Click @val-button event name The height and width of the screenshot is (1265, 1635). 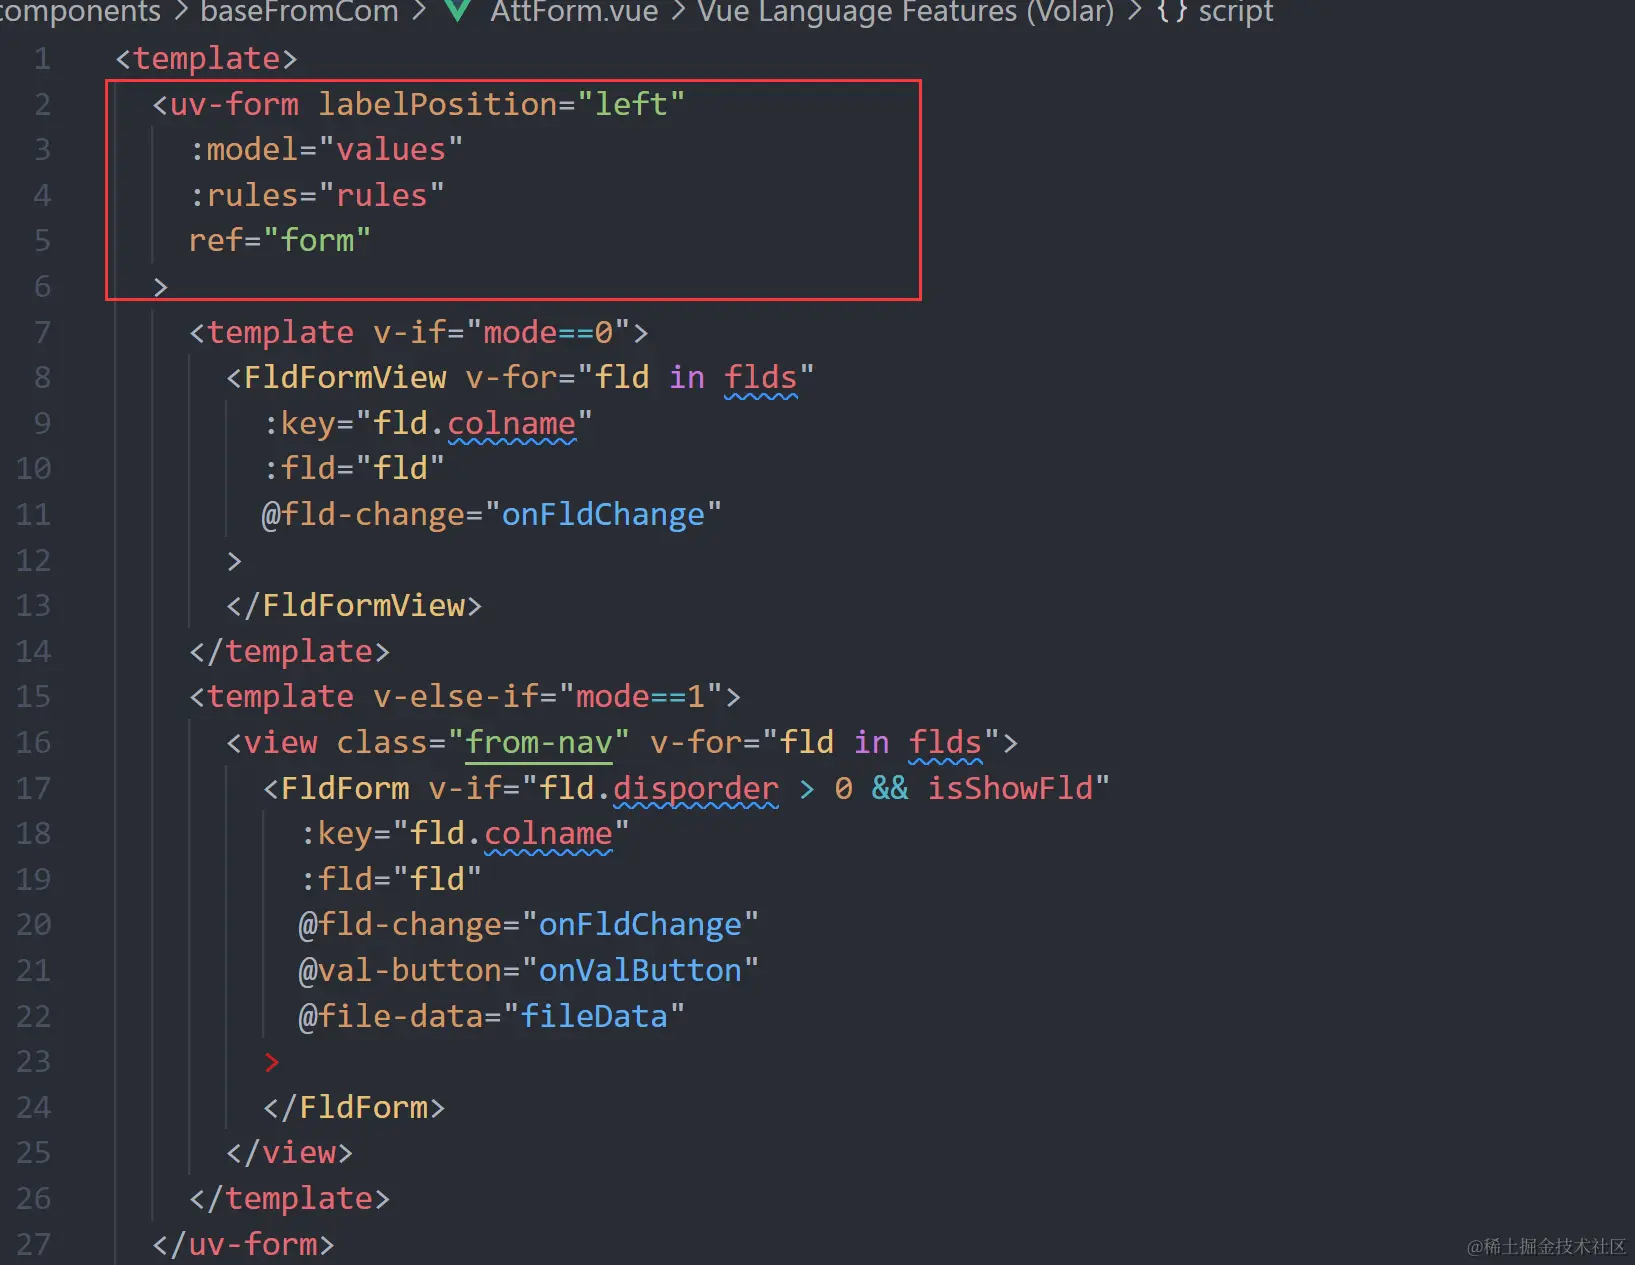[400, 971]
